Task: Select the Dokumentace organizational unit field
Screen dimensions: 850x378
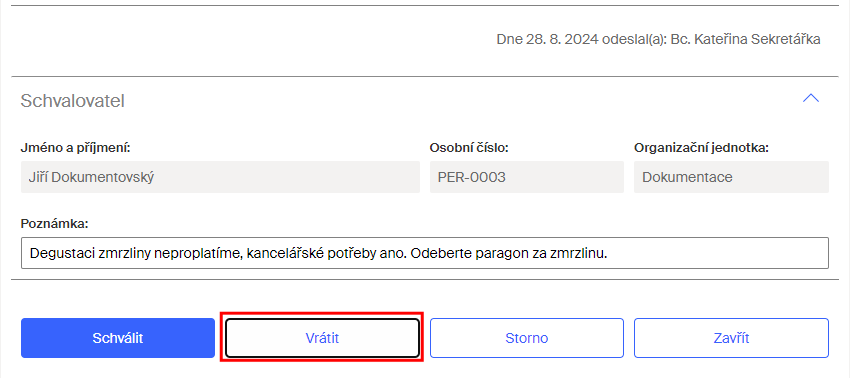Action: [731, 177]
